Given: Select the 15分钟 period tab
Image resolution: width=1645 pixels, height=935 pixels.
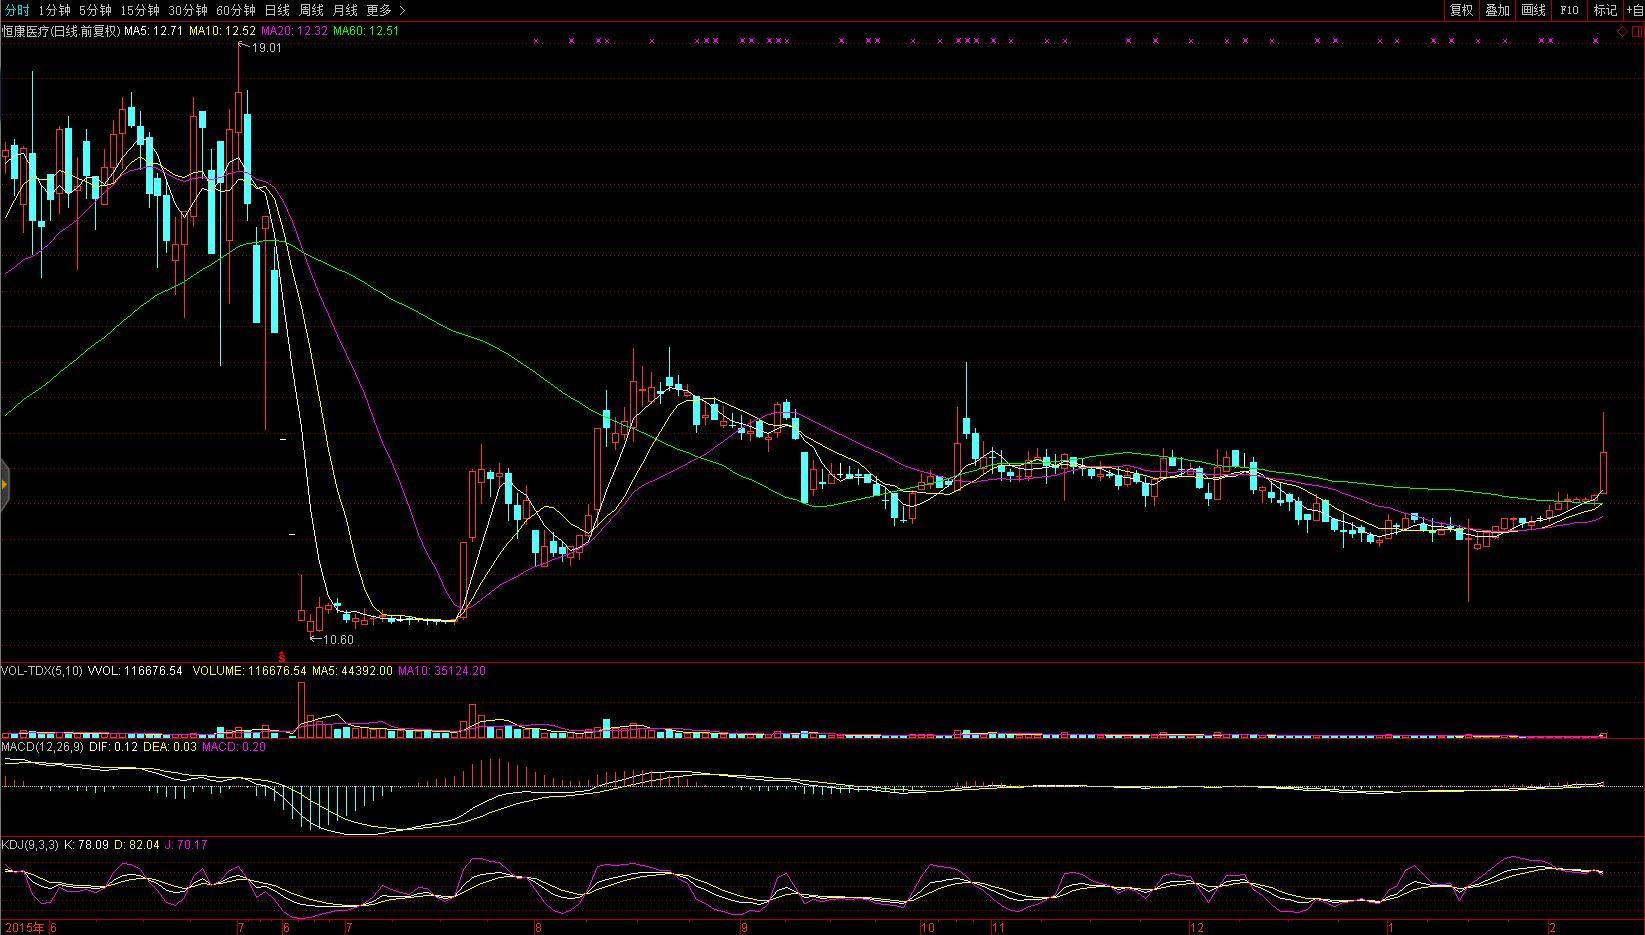Looking at the screenshot, I should point(139,10).
